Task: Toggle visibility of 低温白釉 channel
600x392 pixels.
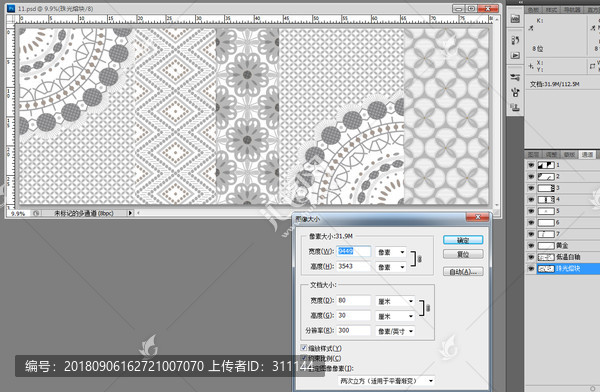Action: tap(531, 257)
